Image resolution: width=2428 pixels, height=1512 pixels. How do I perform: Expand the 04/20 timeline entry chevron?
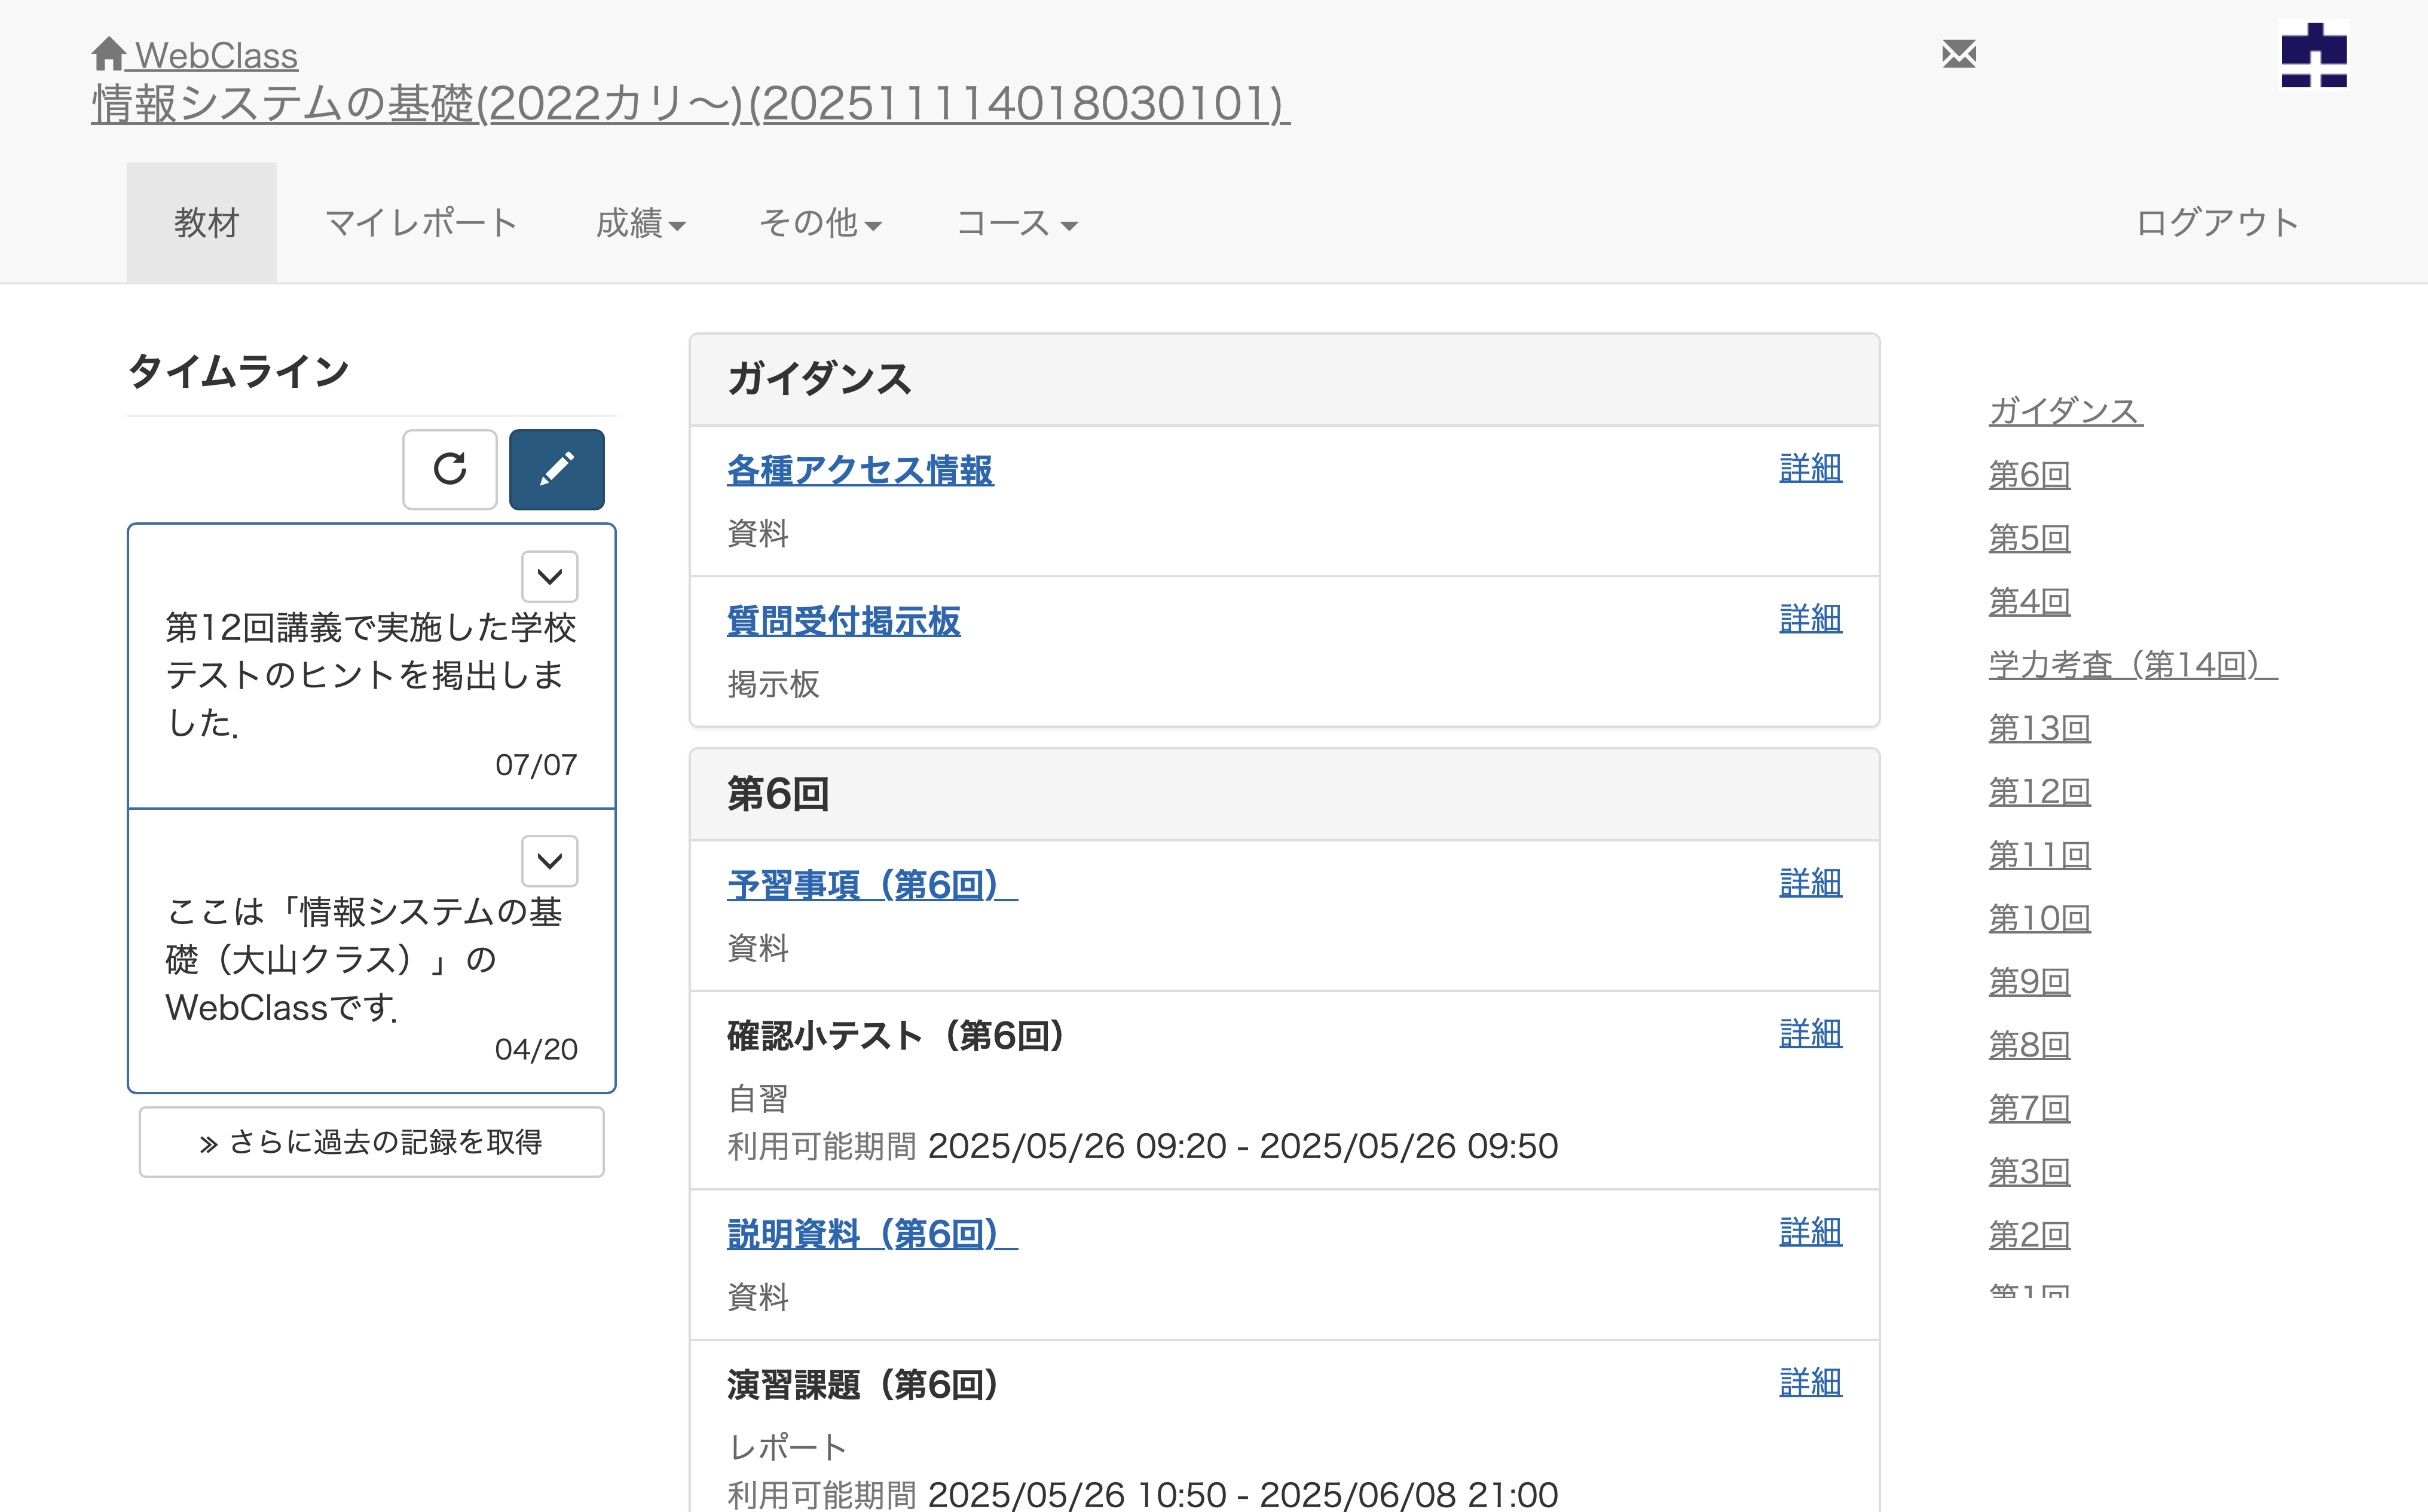(549, 861)
